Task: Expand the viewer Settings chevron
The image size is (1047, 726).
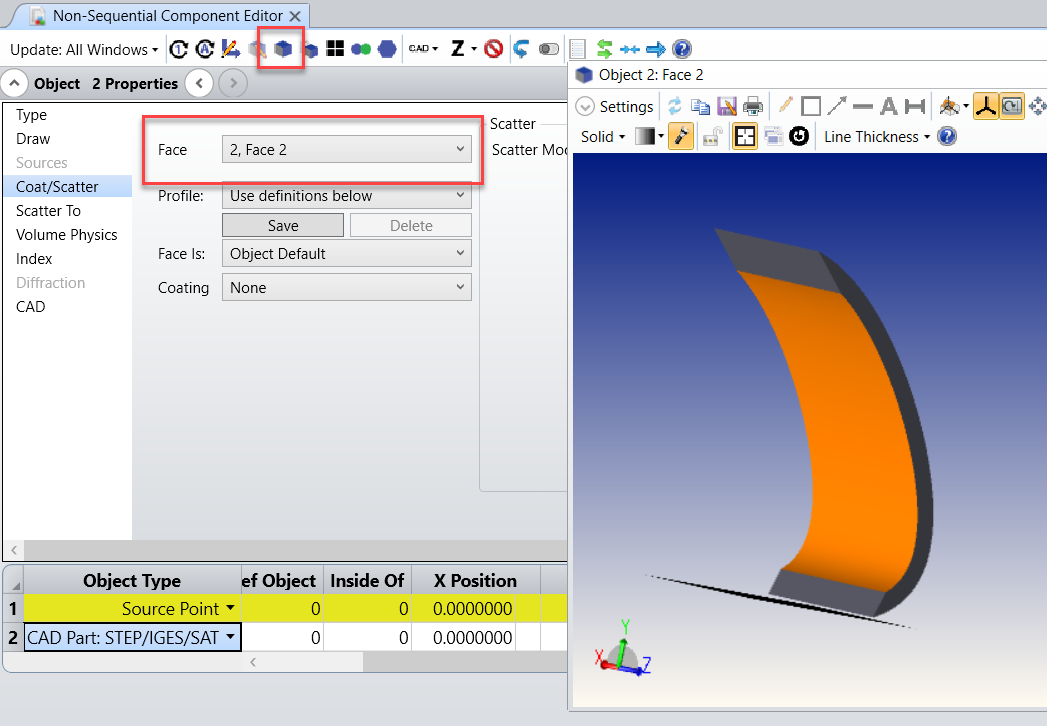Action: coord(584,107)
